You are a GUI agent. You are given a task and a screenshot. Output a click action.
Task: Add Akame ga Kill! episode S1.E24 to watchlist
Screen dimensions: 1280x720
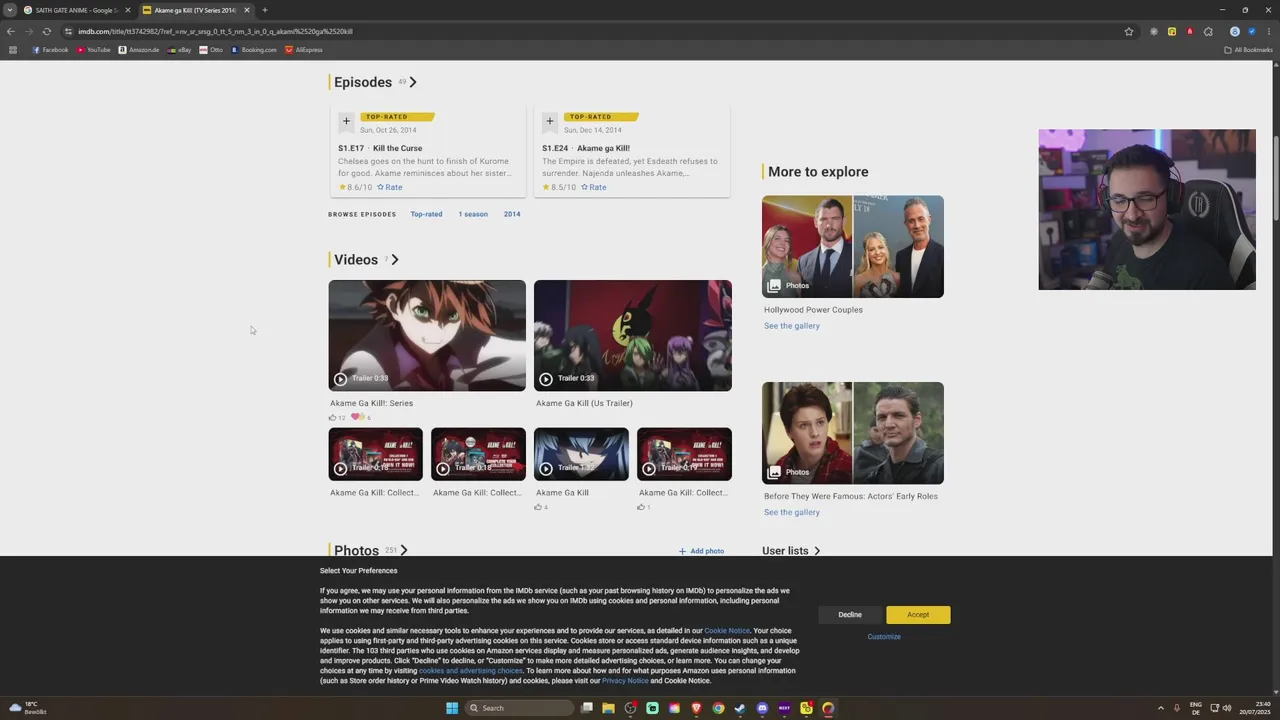pyautogui.click(x=550, y=121)
